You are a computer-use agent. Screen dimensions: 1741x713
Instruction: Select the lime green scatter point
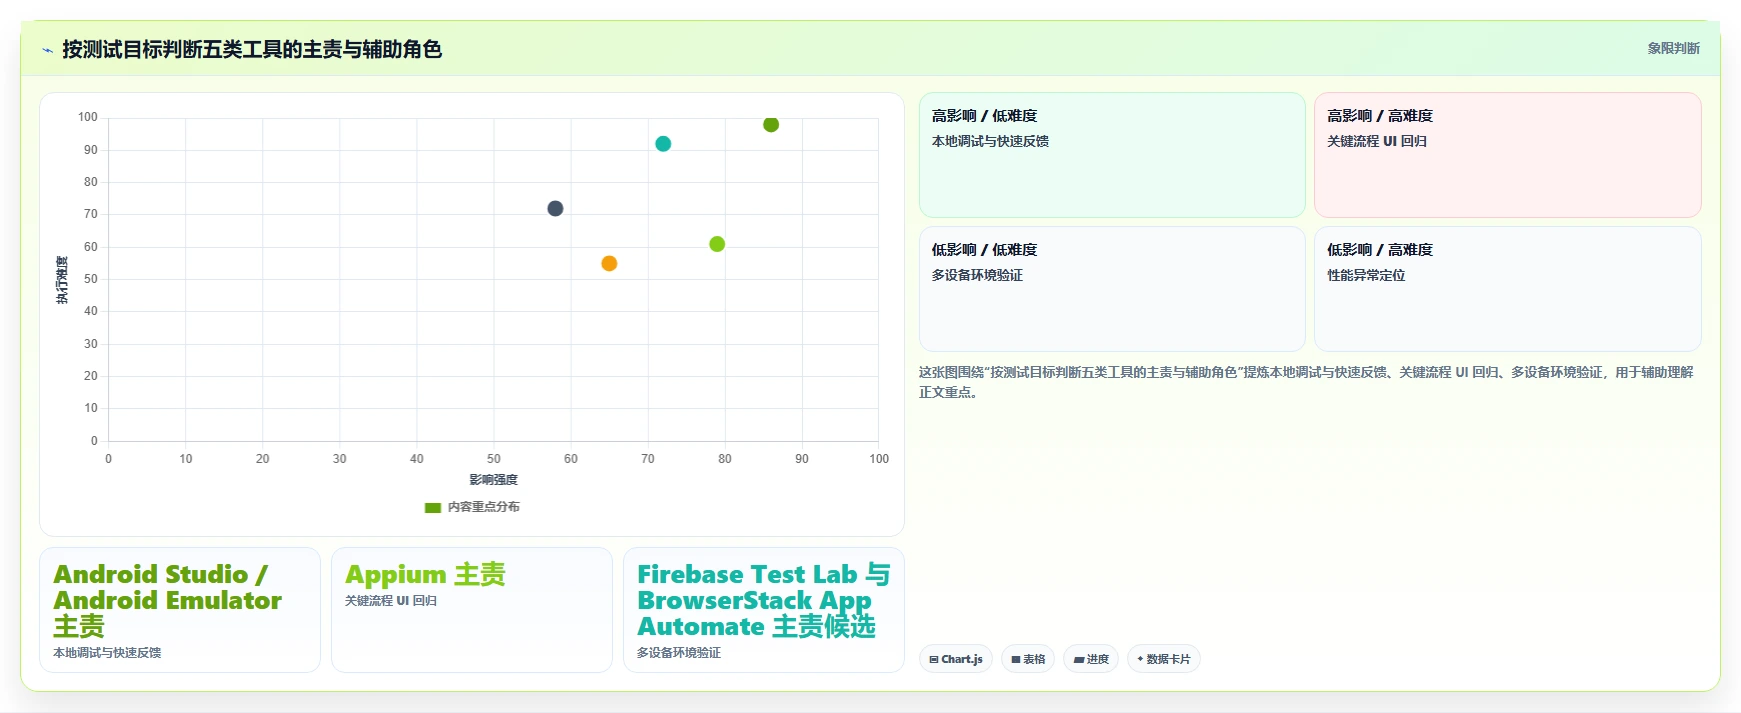point(717,244)
